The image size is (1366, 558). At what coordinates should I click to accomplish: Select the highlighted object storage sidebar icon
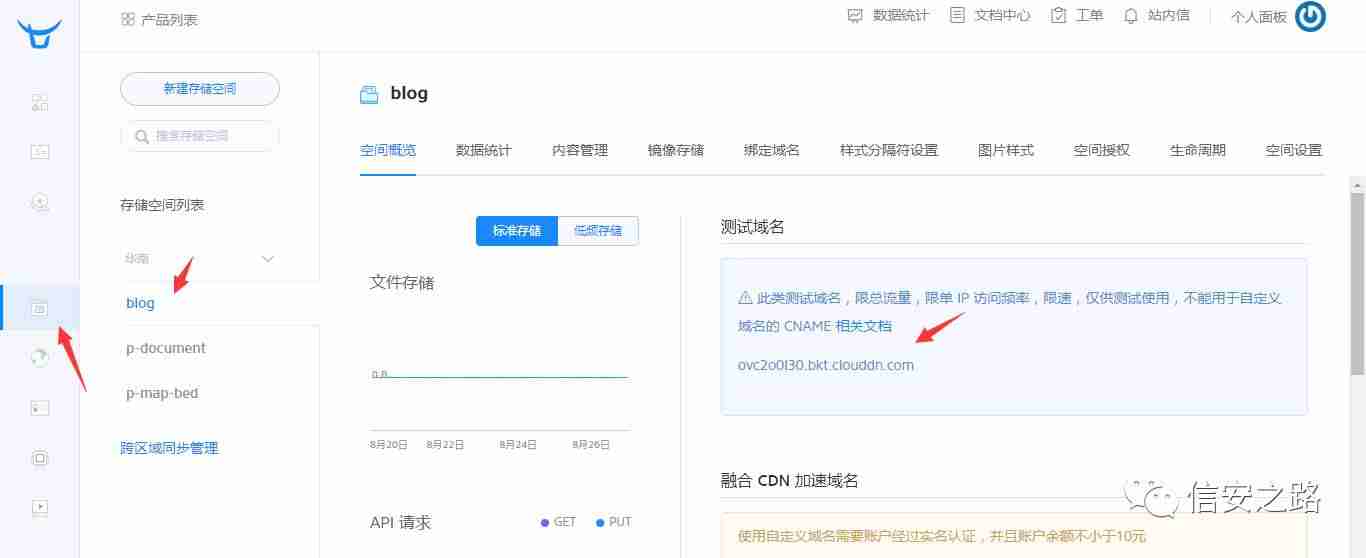(x=40, y=308)
